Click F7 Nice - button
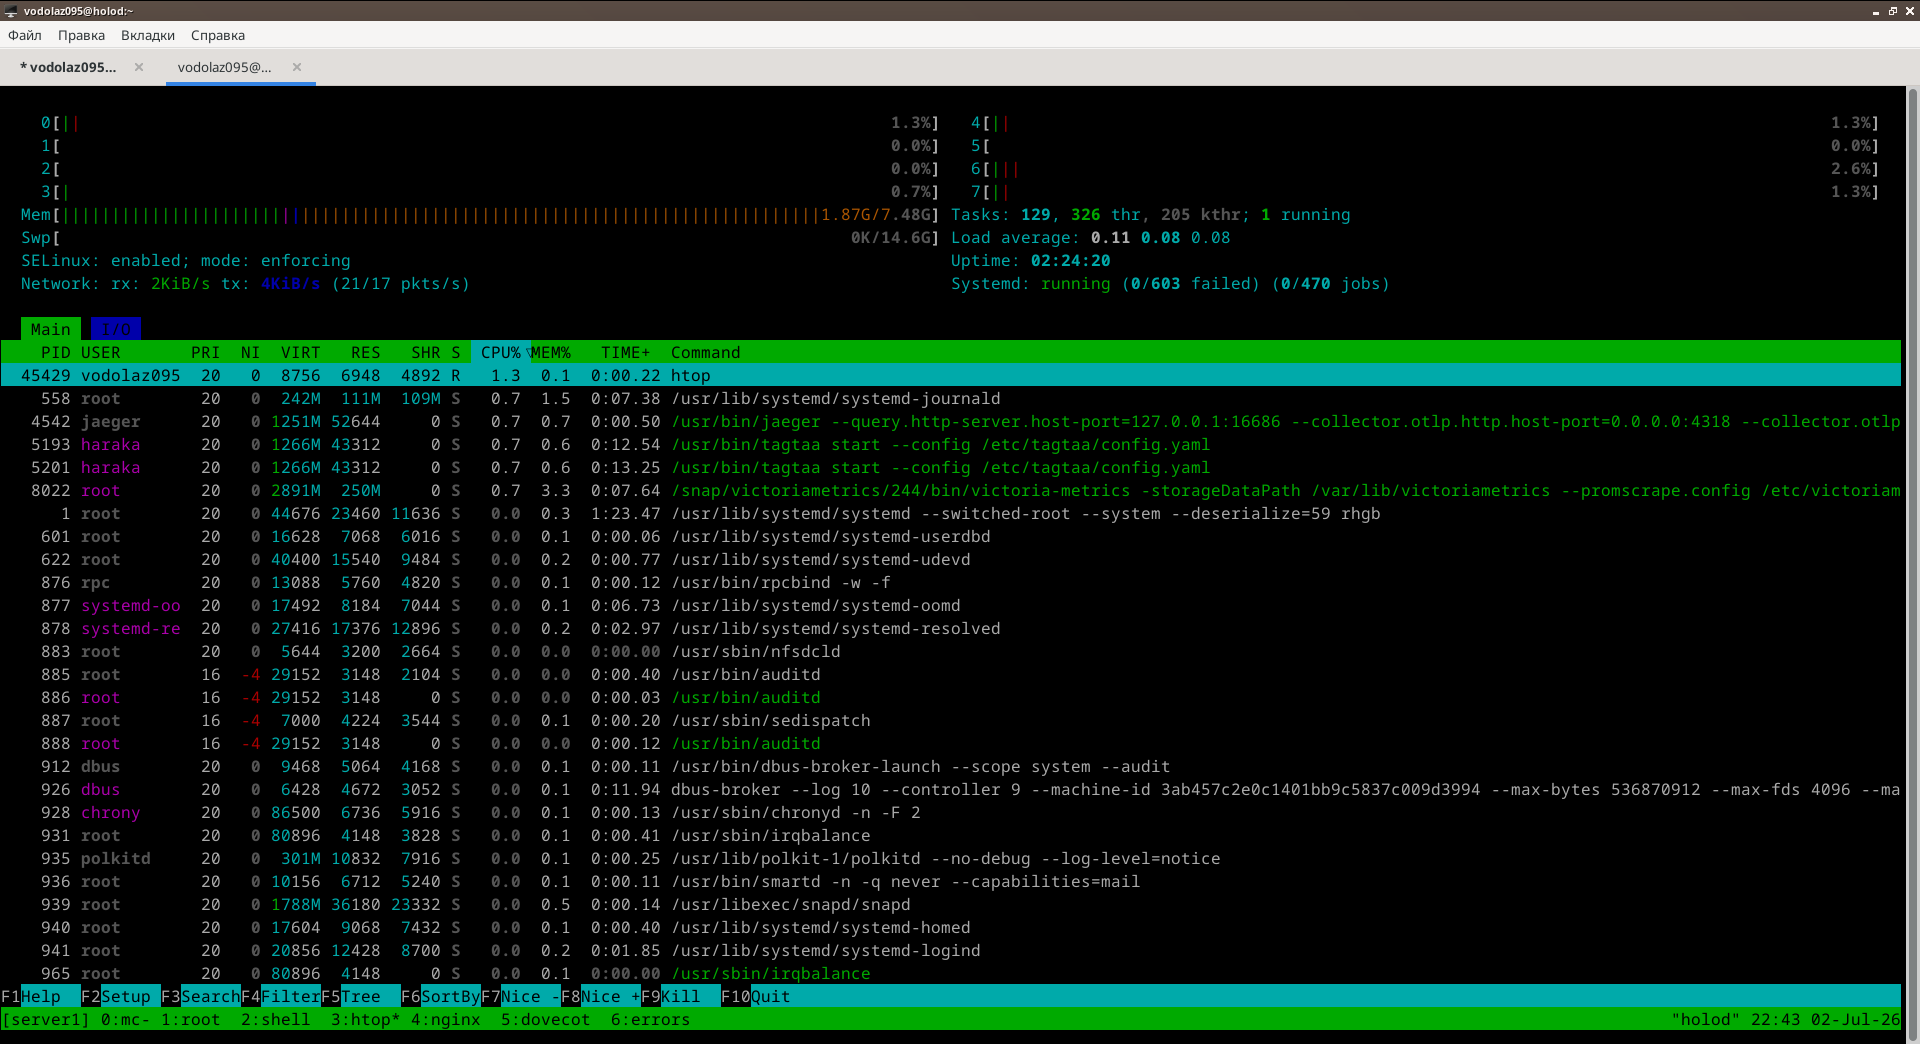 521,996
